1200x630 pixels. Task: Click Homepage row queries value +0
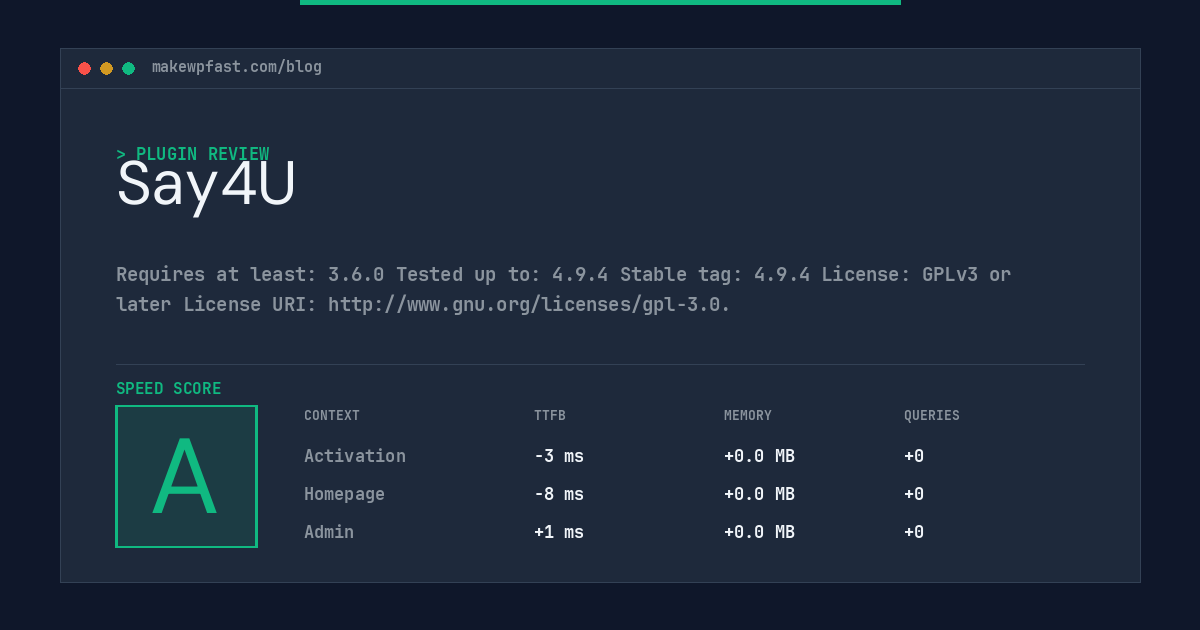(914, 494)
